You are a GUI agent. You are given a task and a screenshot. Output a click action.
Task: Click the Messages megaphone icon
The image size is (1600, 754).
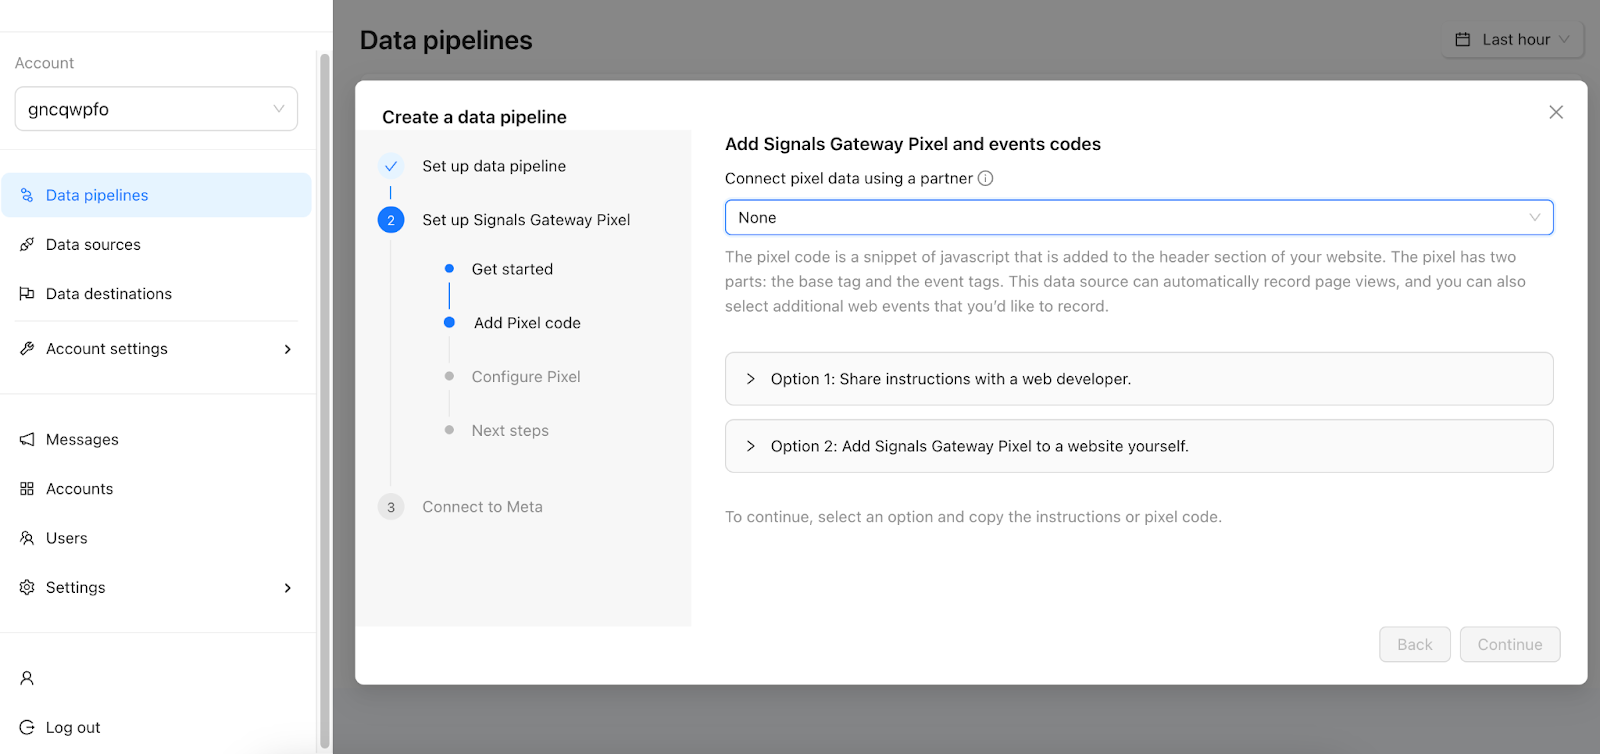coord(27,439)
